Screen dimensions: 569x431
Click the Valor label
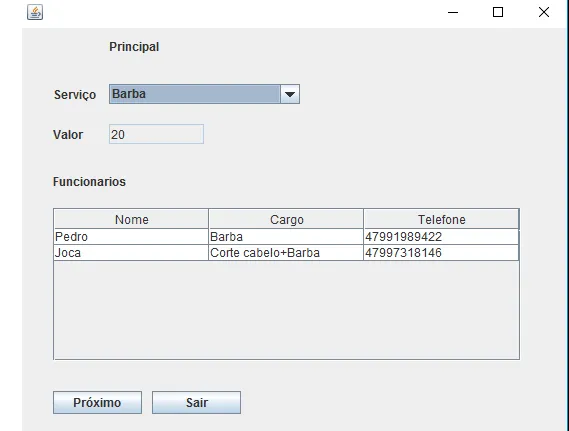[68, 135]
